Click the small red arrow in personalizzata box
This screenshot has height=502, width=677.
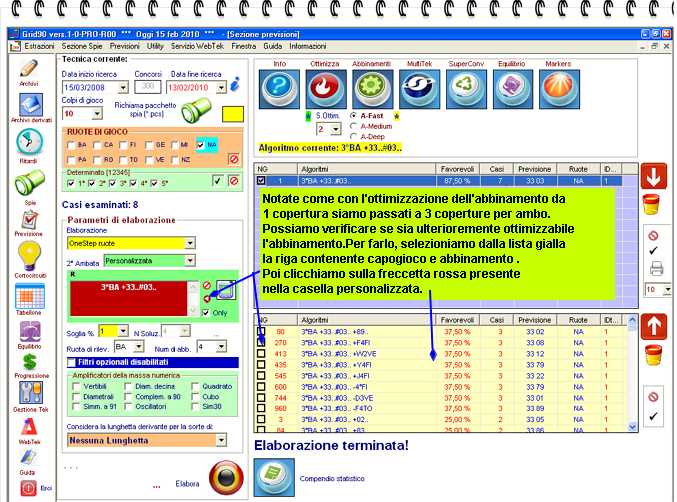pos(207,299)
